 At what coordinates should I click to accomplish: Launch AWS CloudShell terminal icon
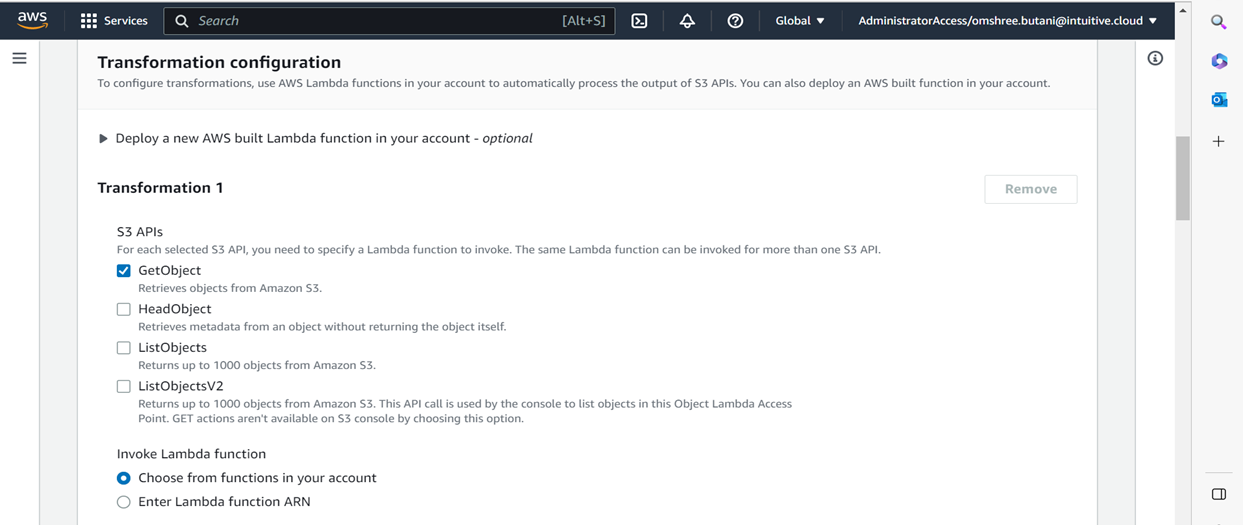pos(639,21)
